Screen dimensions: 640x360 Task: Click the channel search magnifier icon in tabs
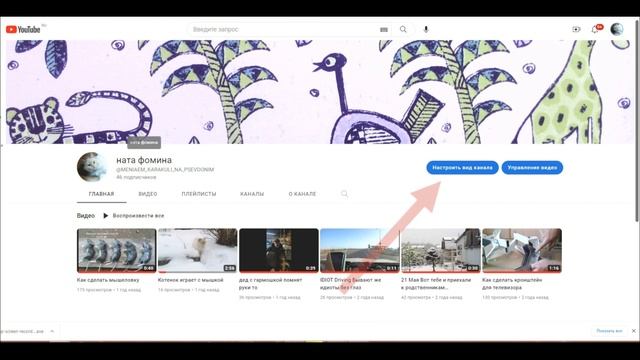[x=344, y=194]
